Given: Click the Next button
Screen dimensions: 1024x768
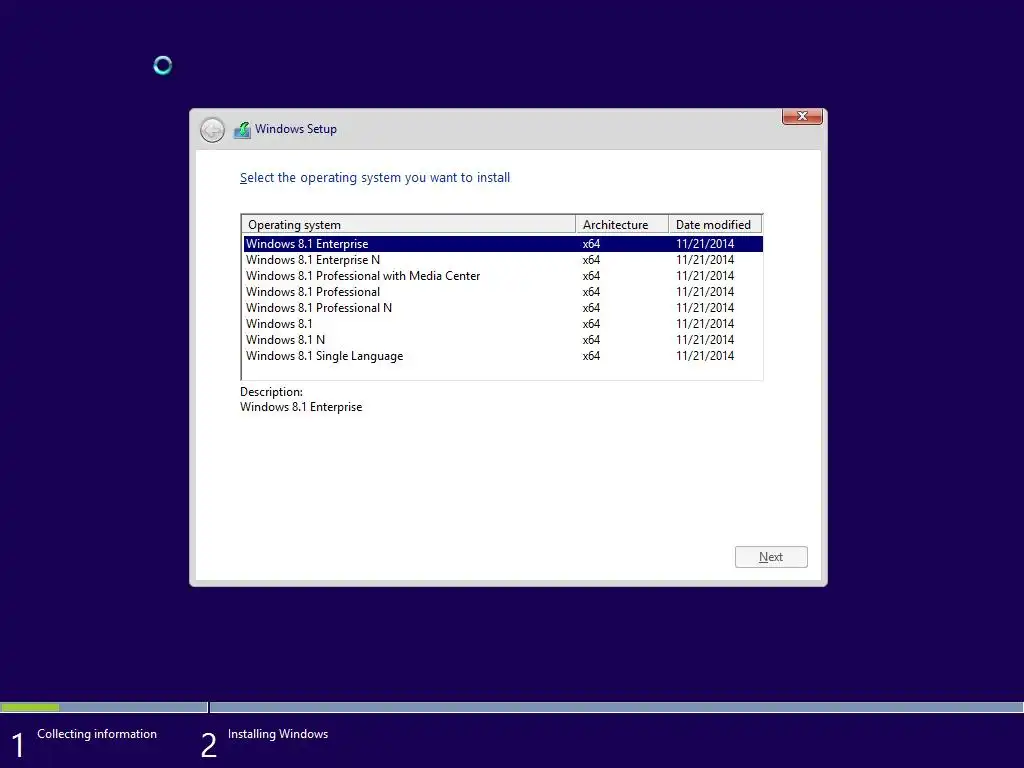Looking at the screenshot, I should pos(771,557).
